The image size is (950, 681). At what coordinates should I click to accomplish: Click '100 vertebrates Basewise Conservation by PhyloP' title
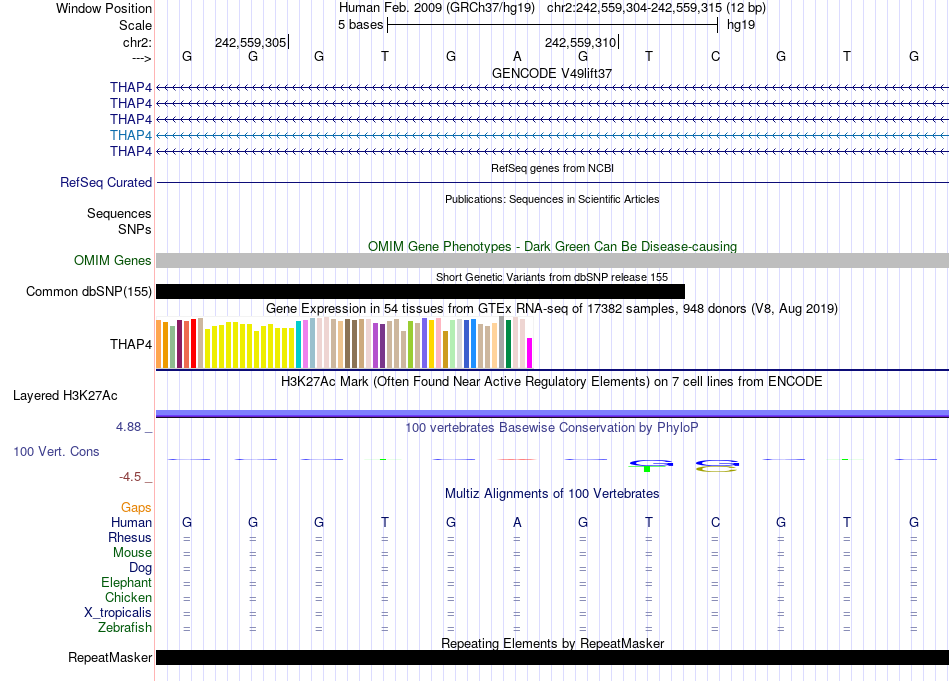[x=552, y=428]
